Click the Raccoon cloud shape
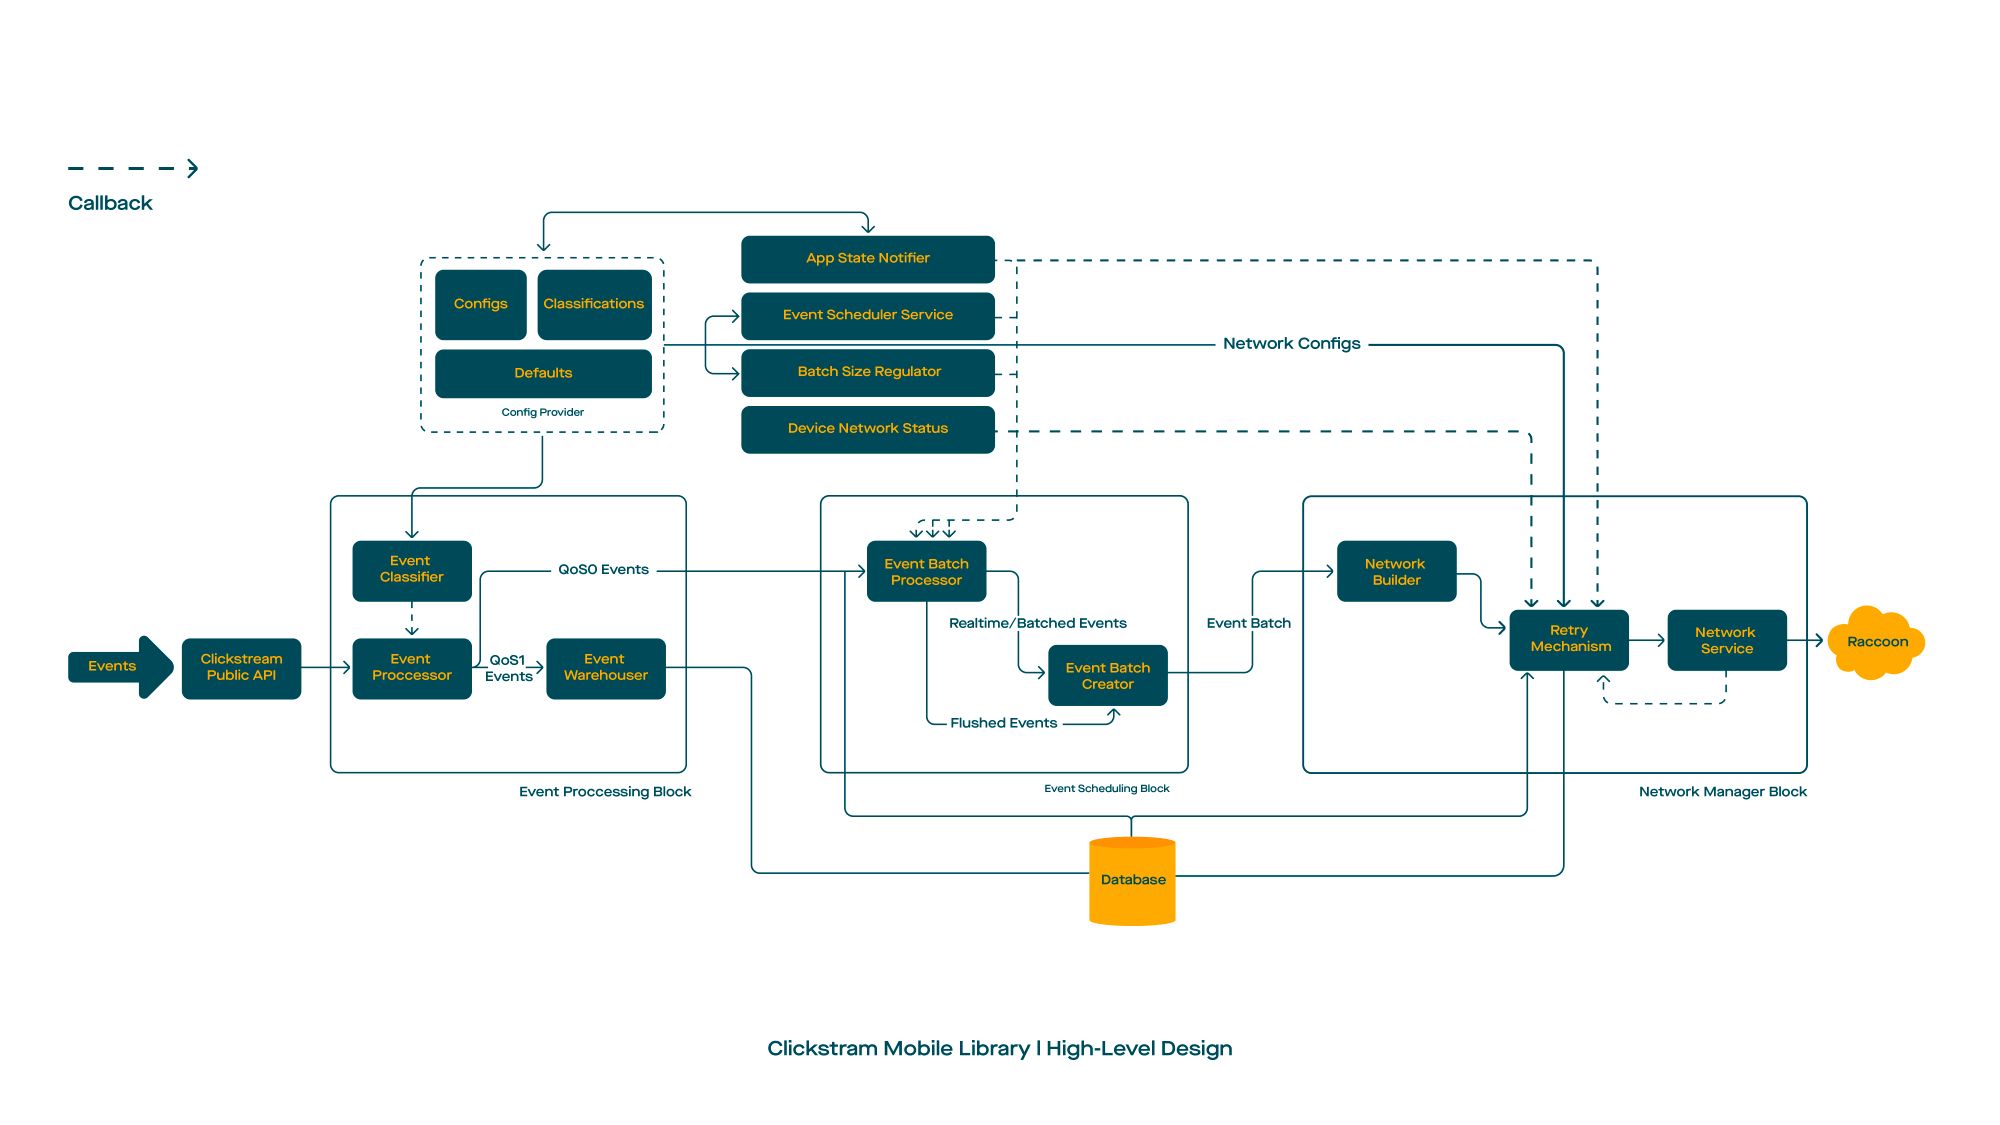Image resolution: width=2000 pixels, height=1125 pixels. (x=1876, y=642)
